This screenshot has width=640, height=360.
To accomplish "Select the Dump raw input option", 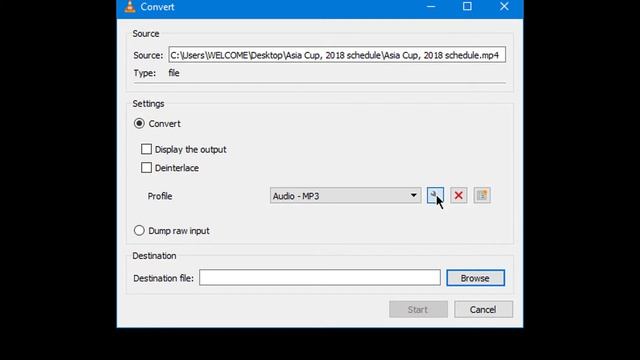I will [139, 231].
